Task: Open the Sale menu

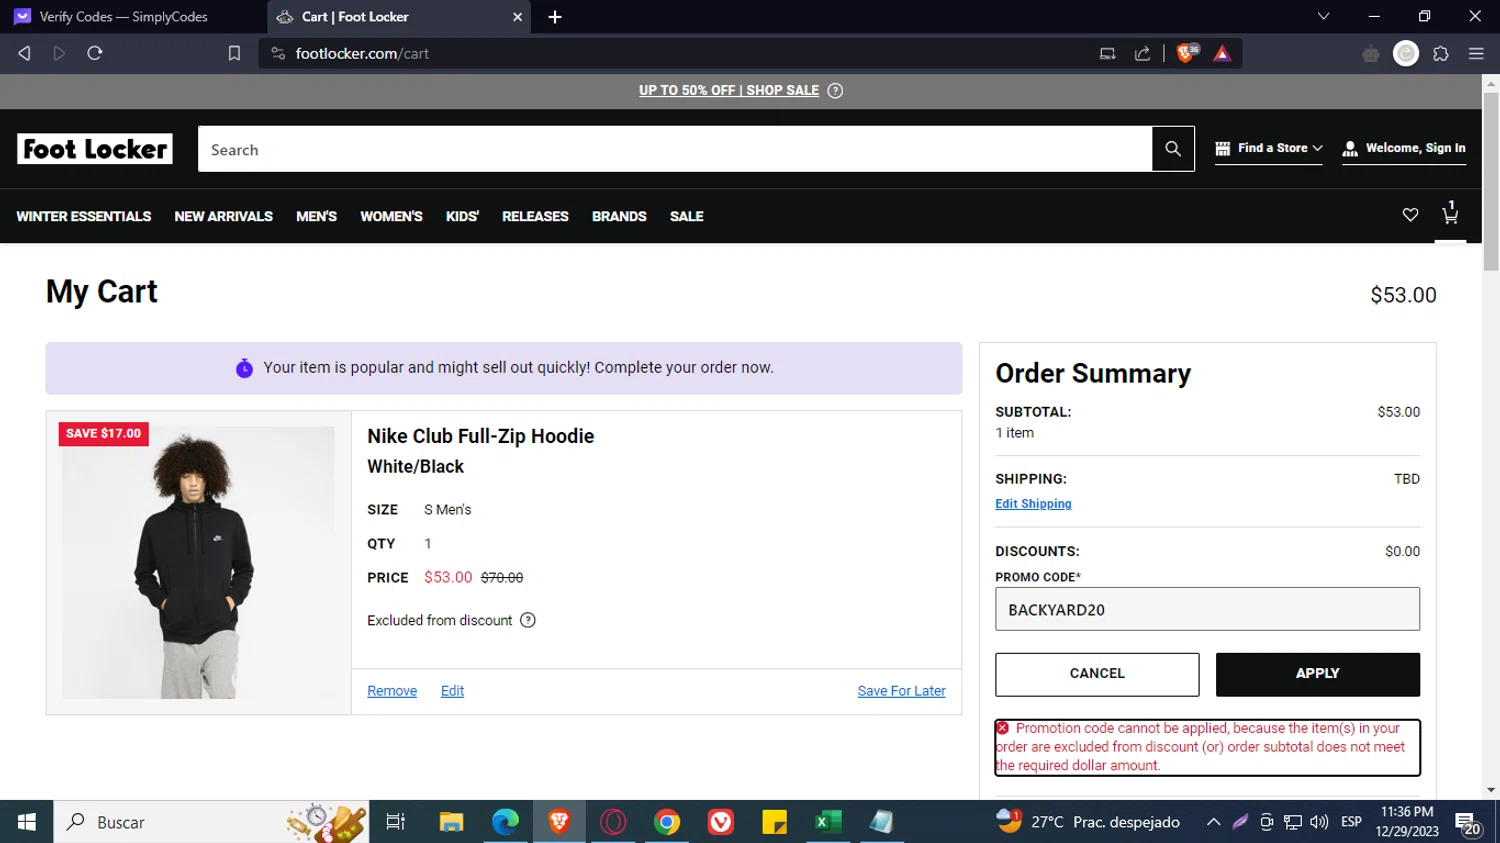Action: (687, 216)
